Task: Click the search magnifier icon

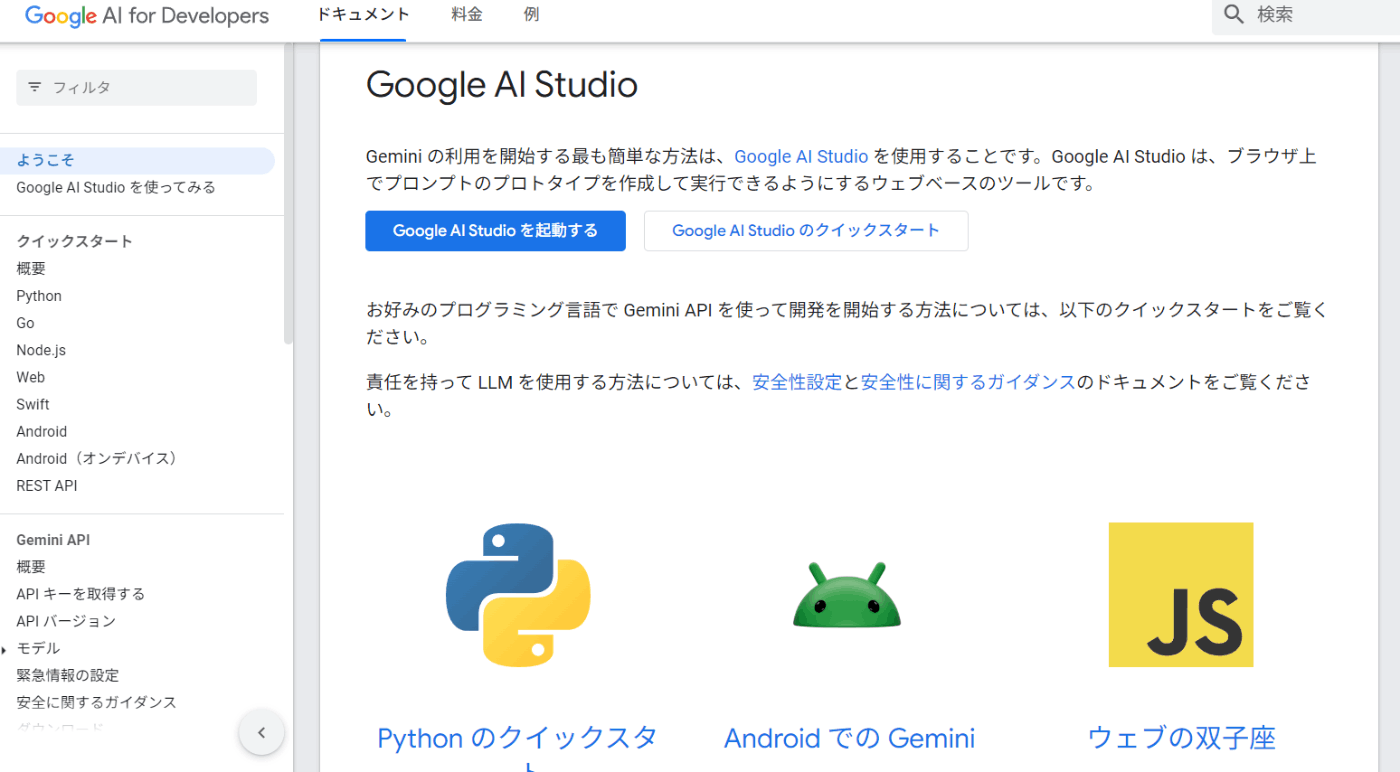Action: coord(1235,14)
